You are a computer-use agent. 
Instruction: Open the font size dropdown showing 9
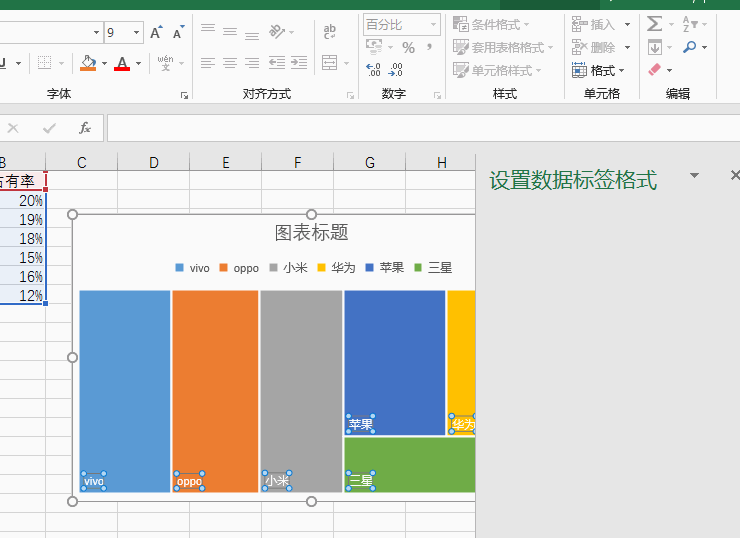coord(136,33)
